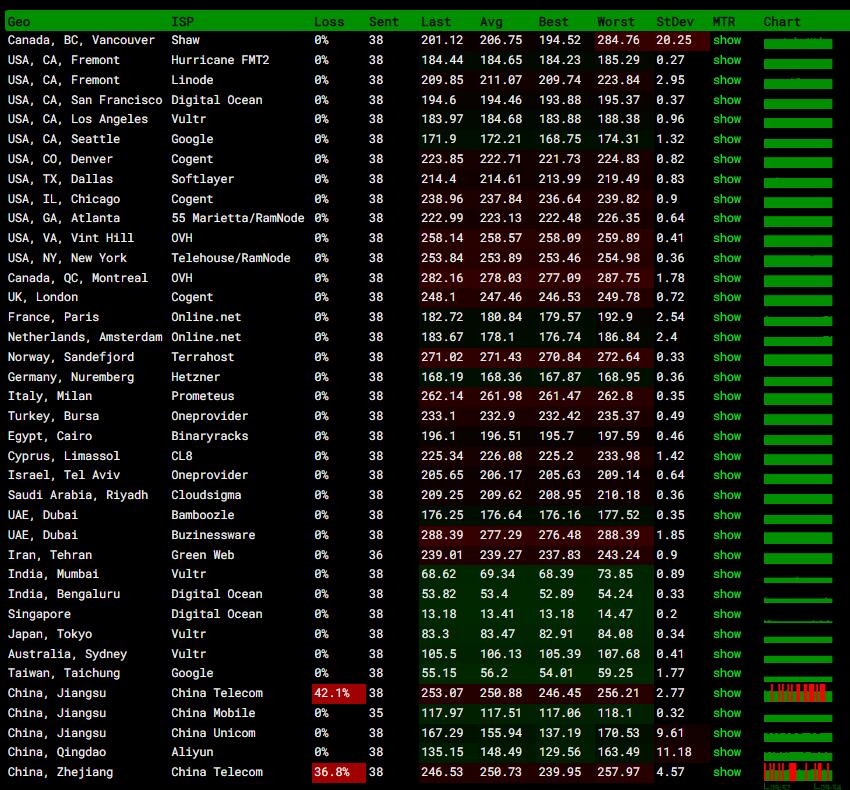Show MTR for Chicago Cogent row
This screenshot has width=850, height=790.
pyautogui.click(x=727, y=199)
